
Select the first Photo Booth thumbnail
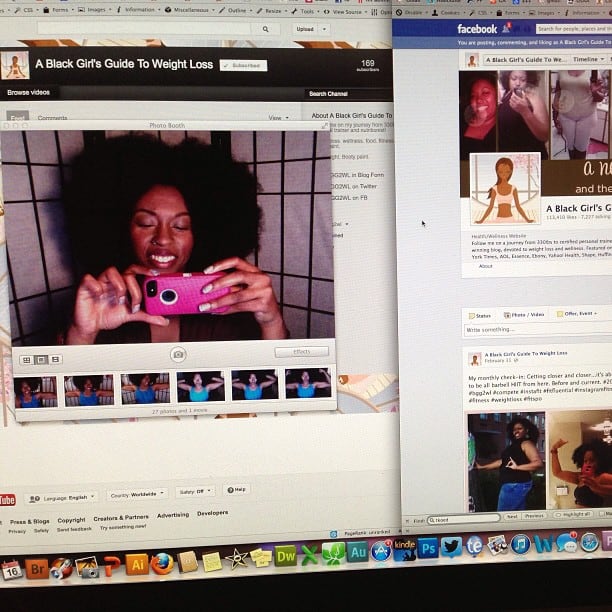(x=36, y=387)
